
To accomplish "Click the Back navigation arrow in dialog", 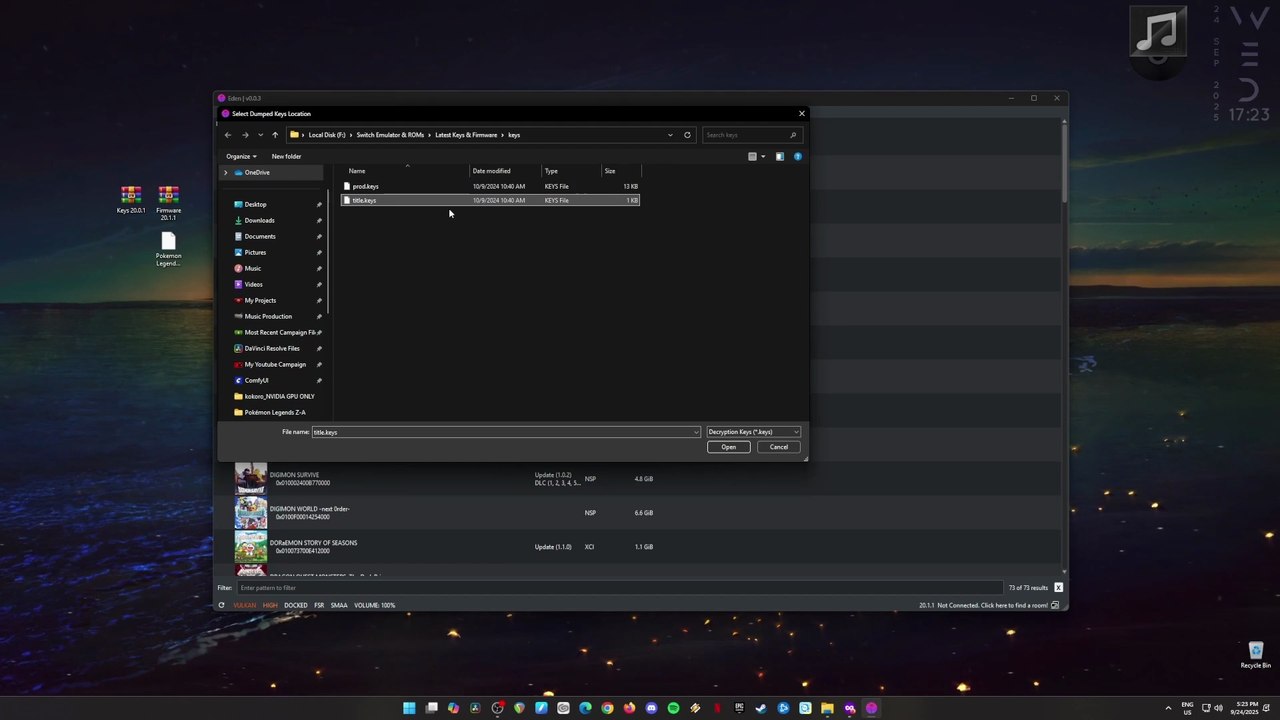I will [228, 135].
